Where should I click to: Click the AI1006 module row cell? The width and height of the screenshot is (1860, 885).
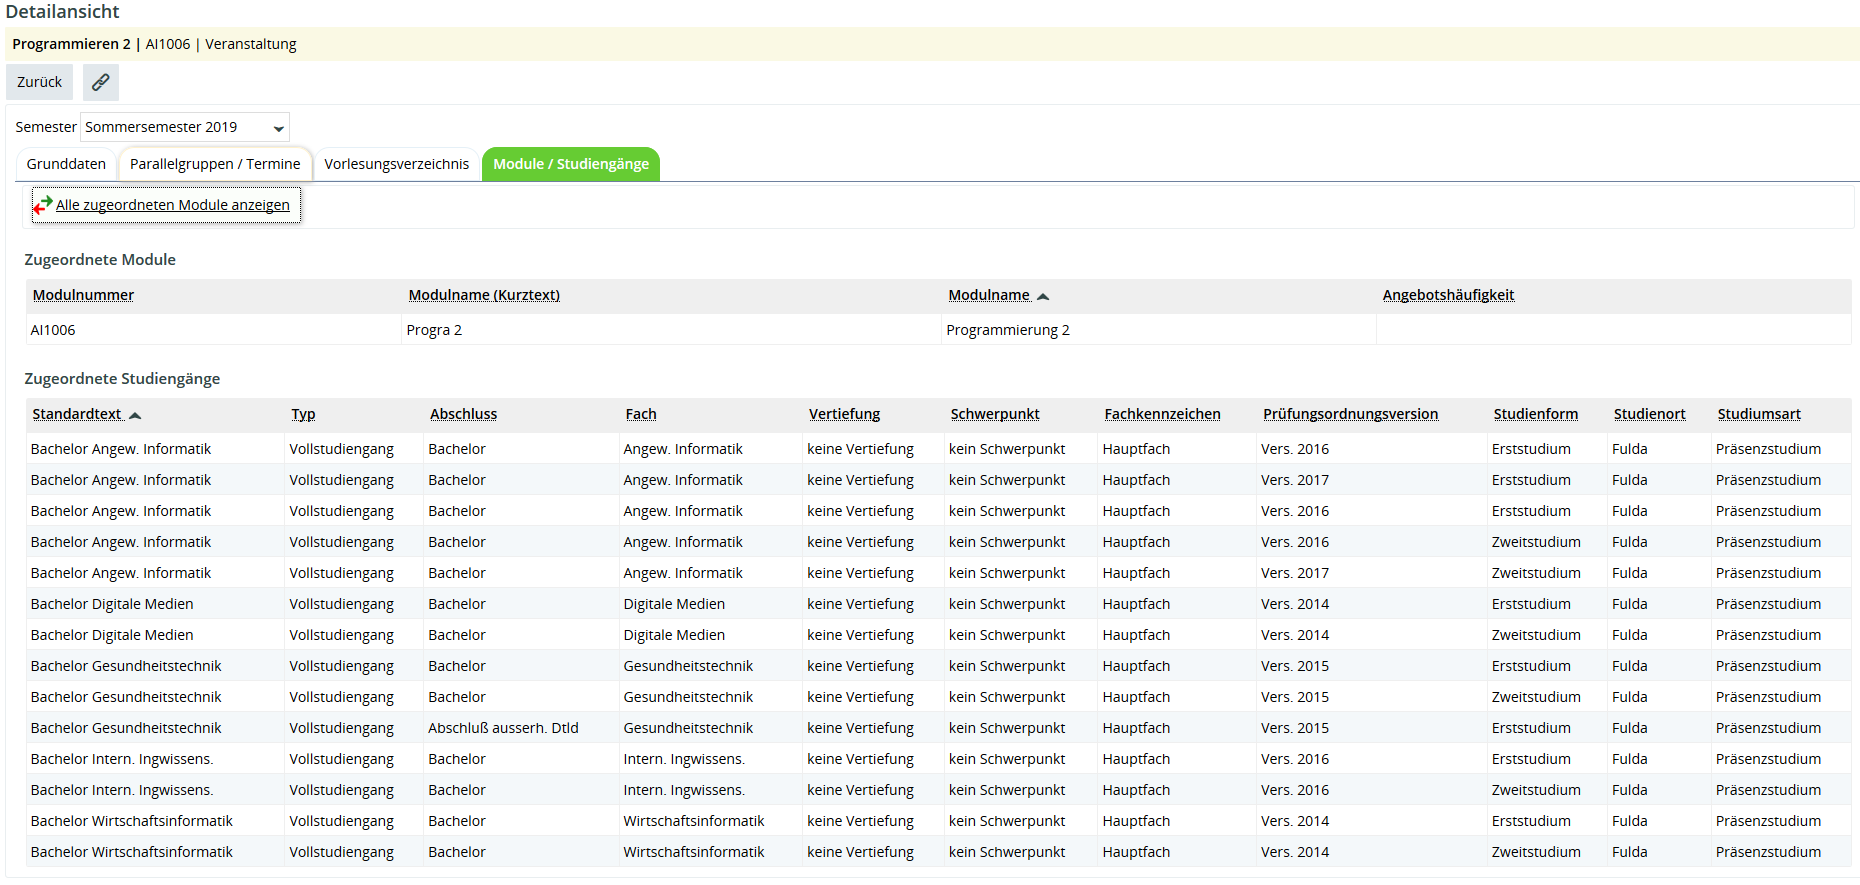[53, 330]
